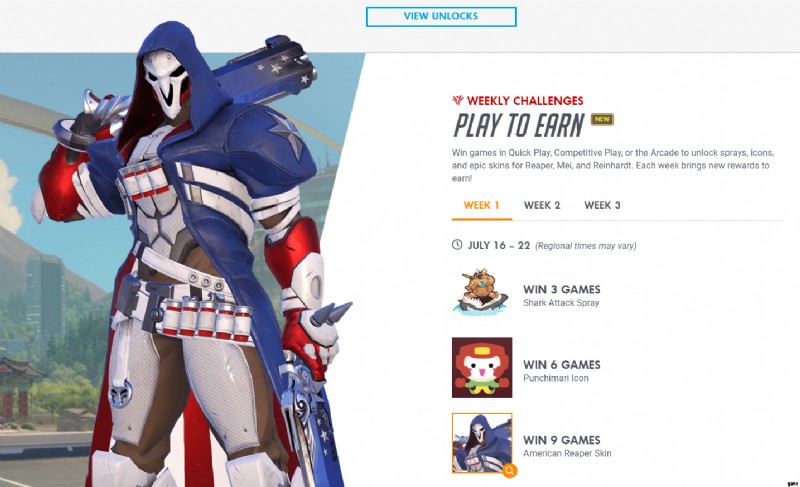The image size is (800, 487).
Task: Click the orange magnifier zoom icon
Action: click(509, 471)
